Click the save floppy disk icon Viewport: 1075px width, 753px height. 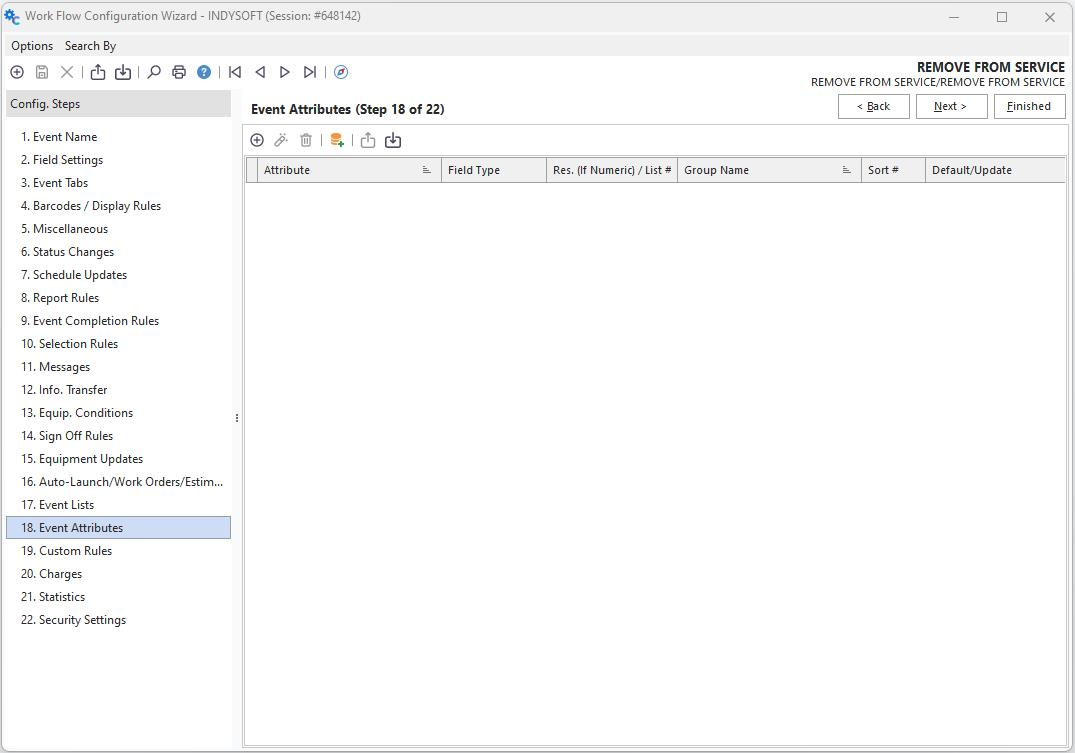(x=42, y=72)
